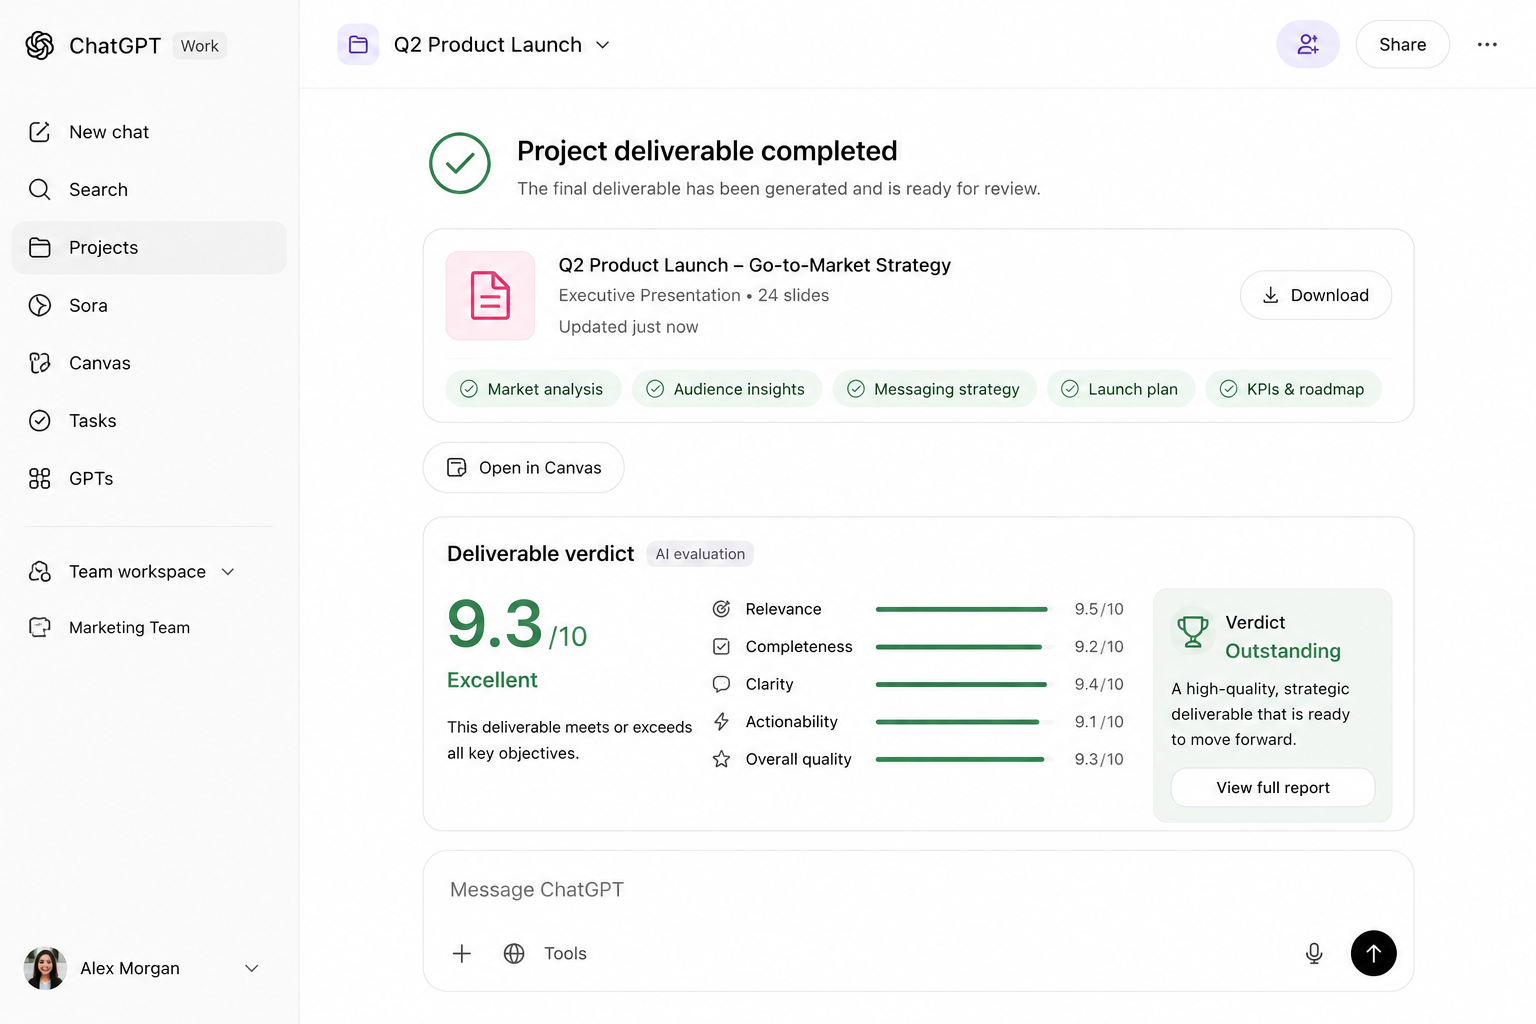1536x1024 pixels.
Task: Click the Clarity score bar
Action: (964, 684)
